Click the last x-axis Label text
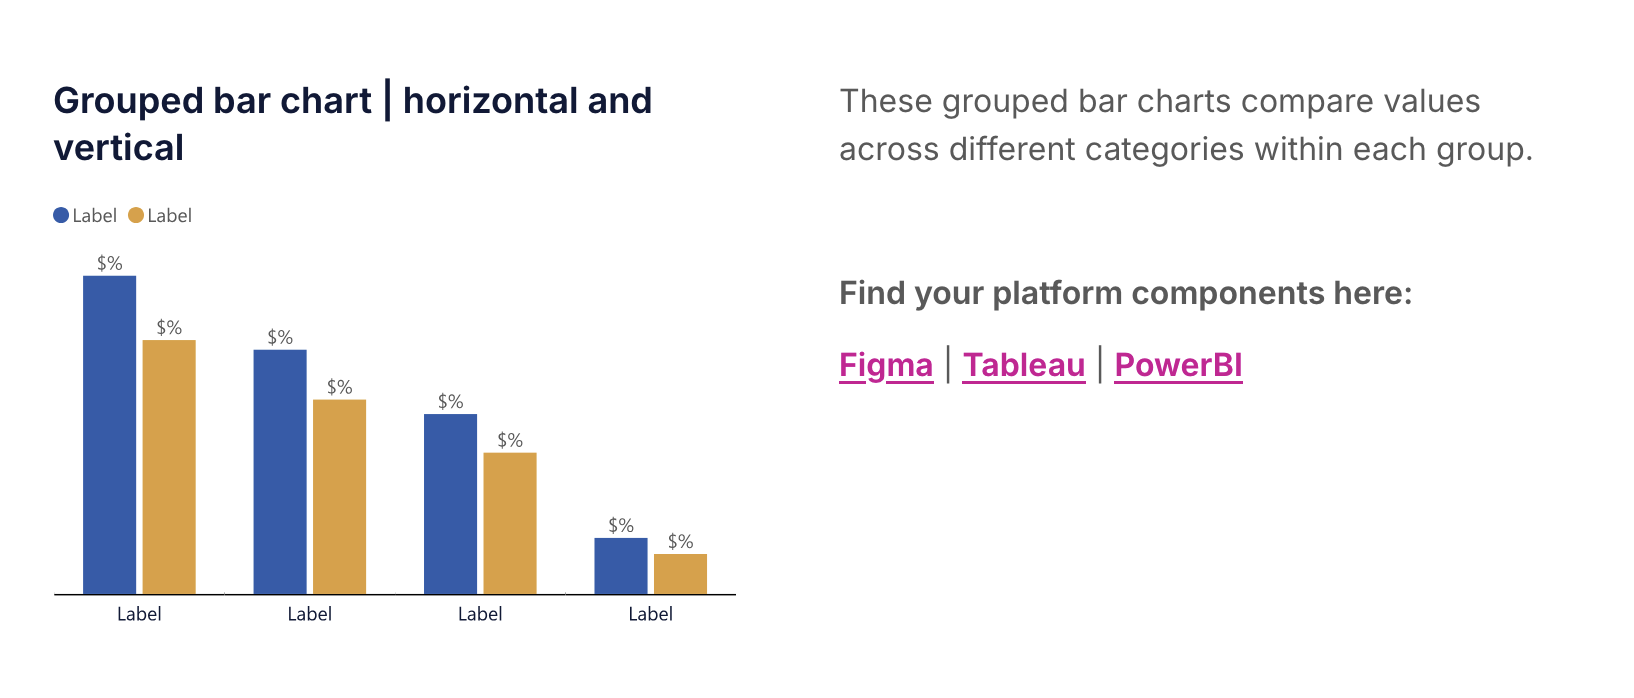Viewport: 1634px width, 698px height. pos(650,614)
